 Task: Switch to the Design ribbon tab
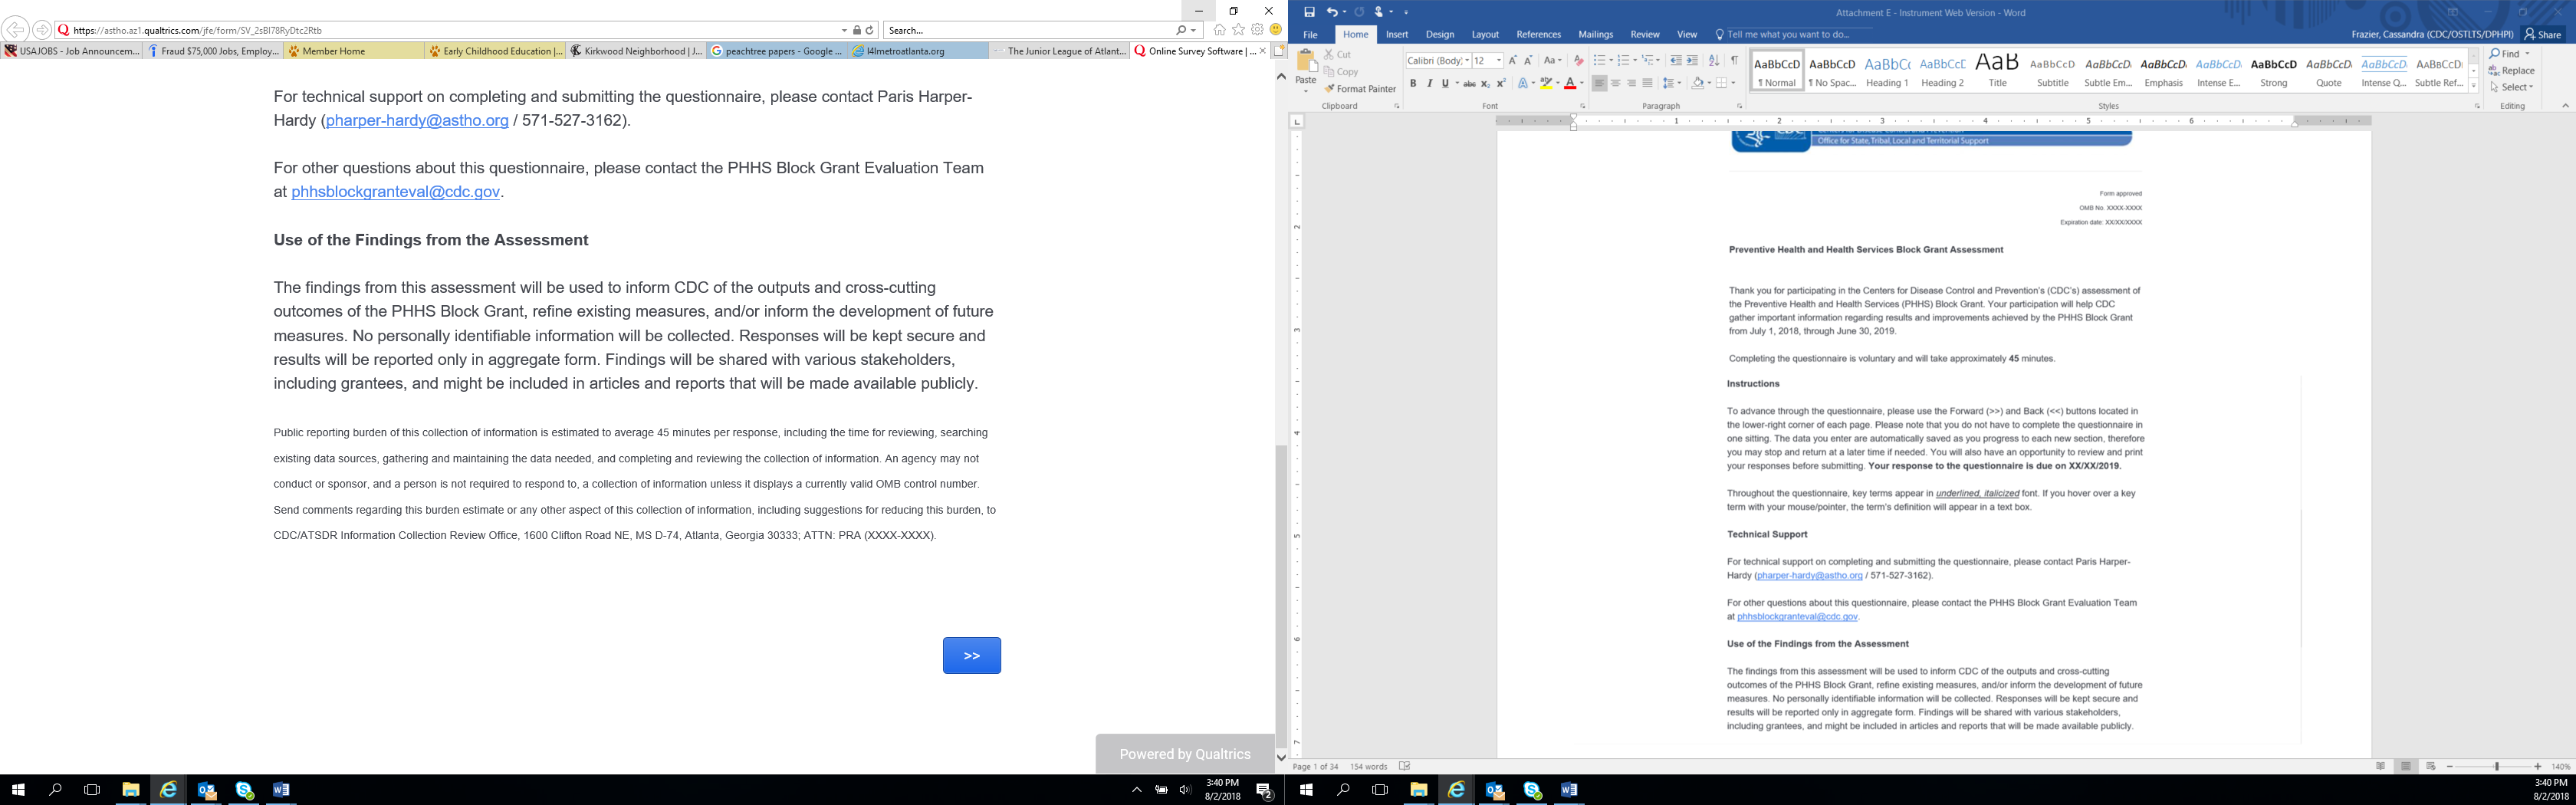tap(1440, 34)
